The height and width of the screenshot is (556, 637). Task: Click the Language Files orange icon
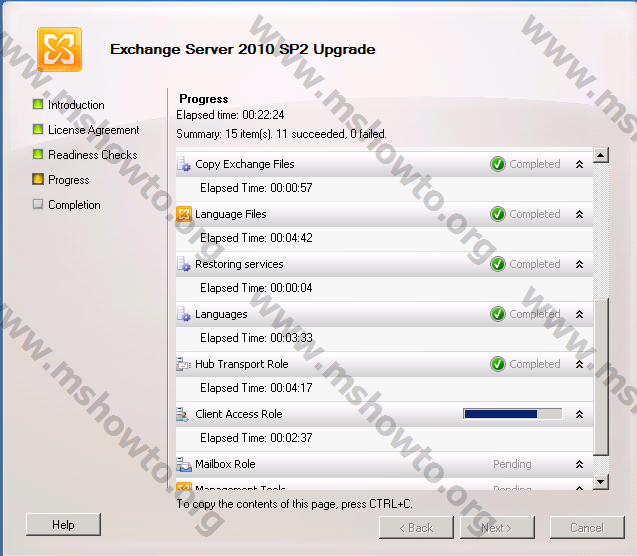pos(184,214)
